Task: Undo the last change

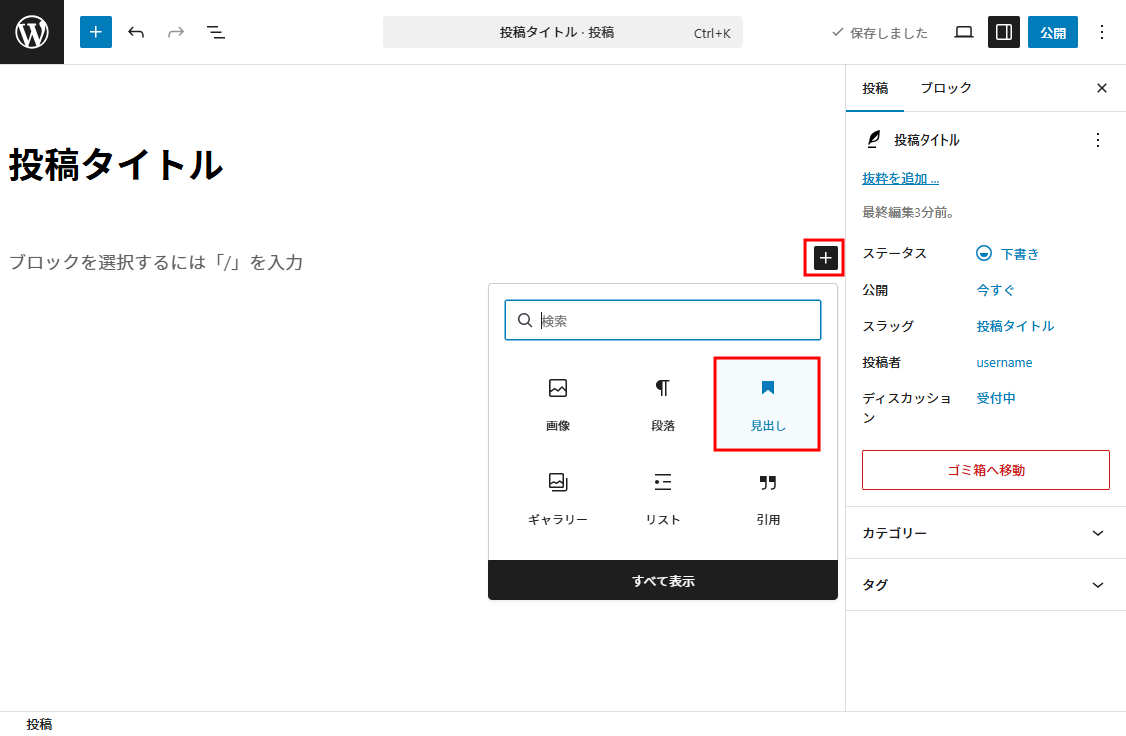Action: click(136, 32)
